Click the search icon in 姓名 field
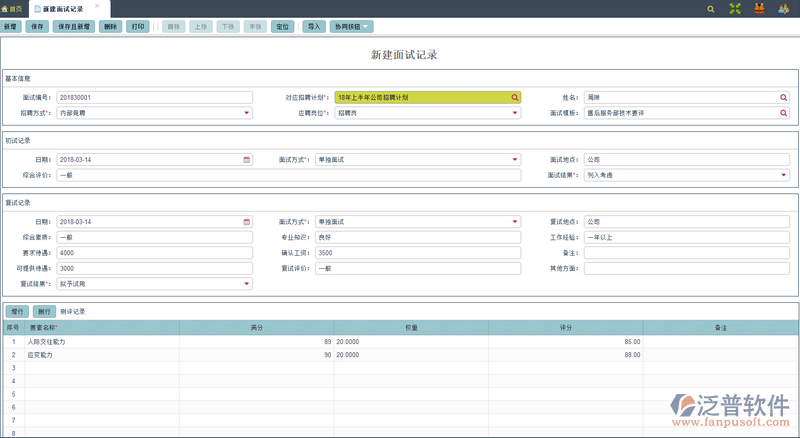 [783, 98]
